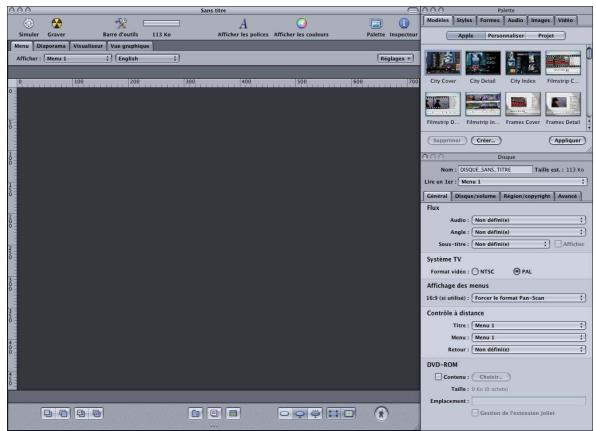Select the City Cover template thumbnail
This screenshot has width=596, height=431.
pyautogui.click(x=443, y=63)
